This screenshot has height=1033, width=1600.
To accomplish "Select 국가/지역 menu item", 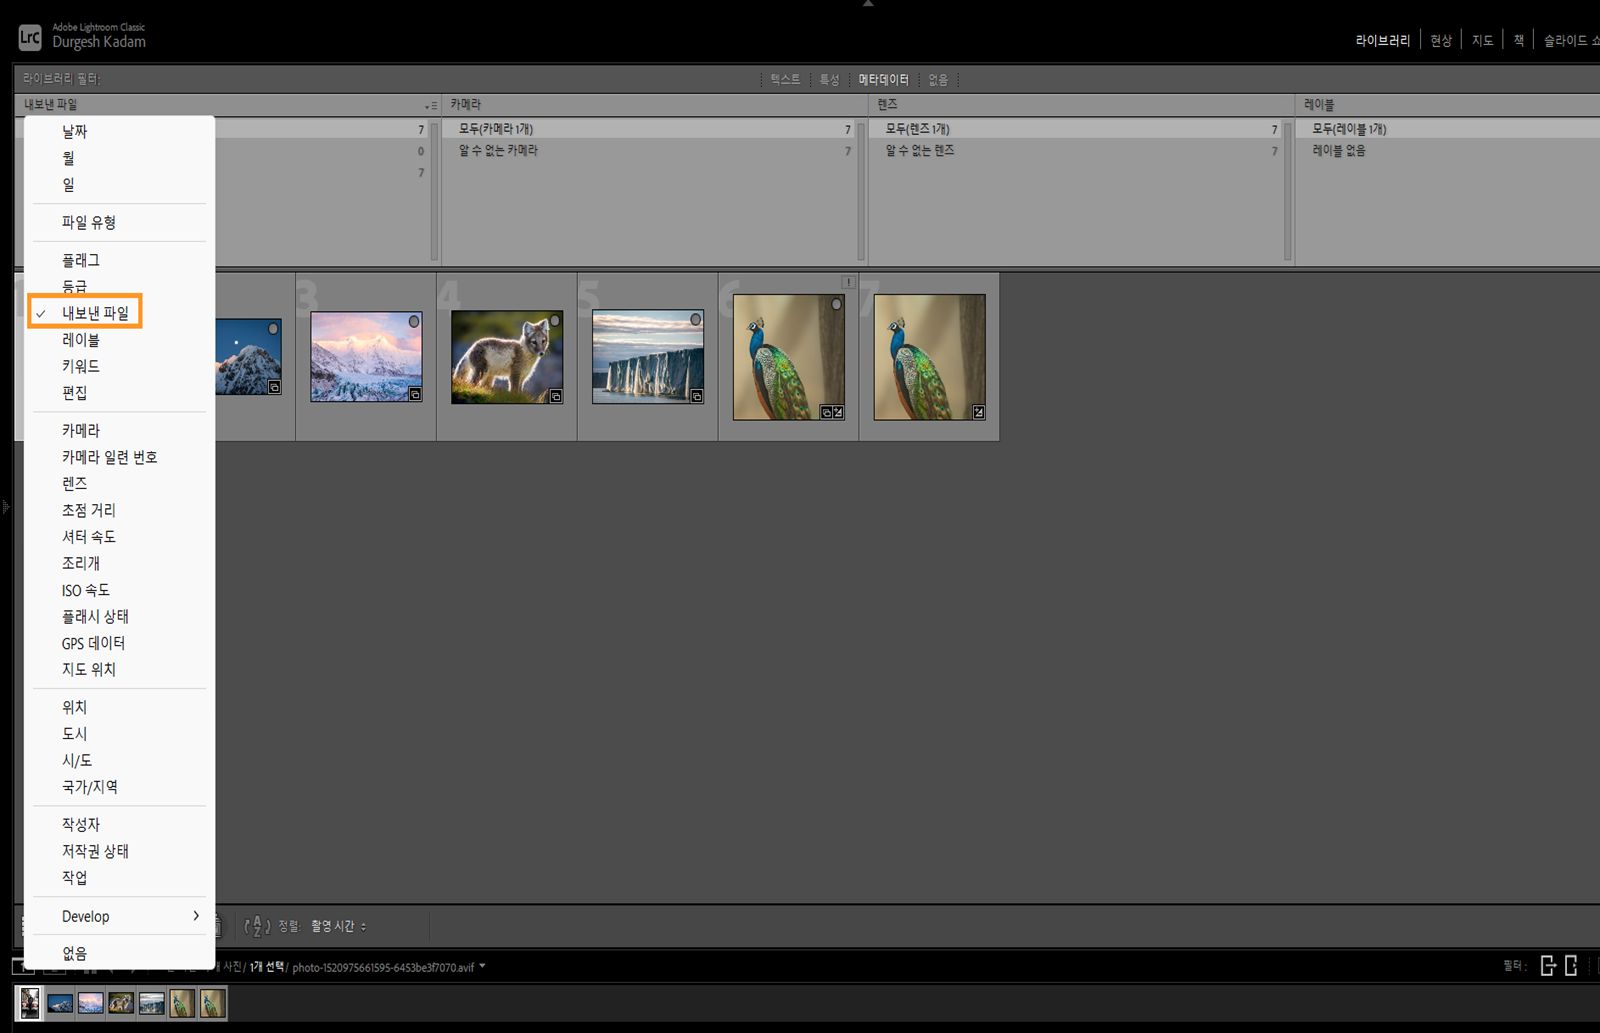I will click(119, 787).
